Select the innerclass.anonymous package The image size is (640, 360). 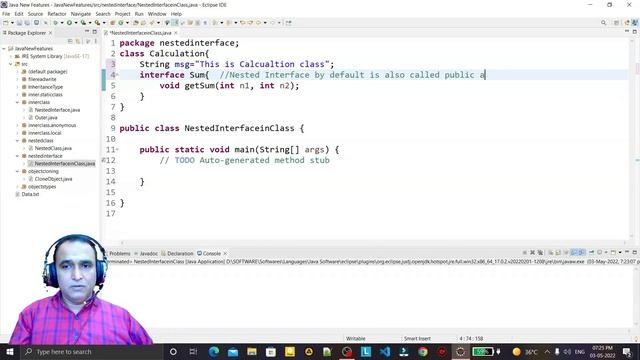52,125
